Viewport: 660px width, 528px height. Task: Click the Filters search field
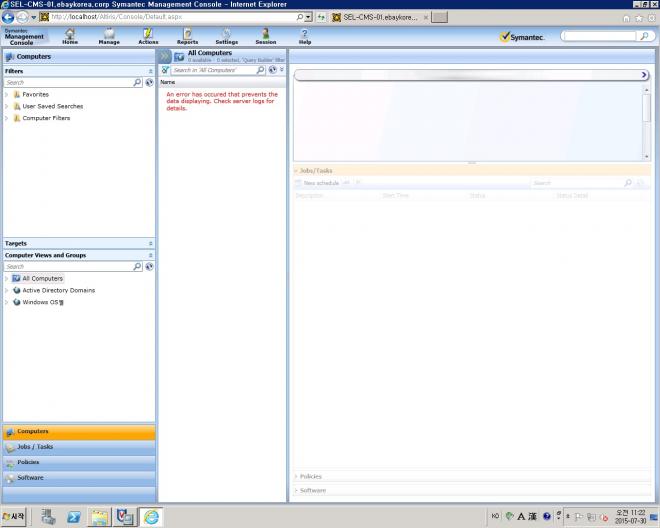point(69,83)
